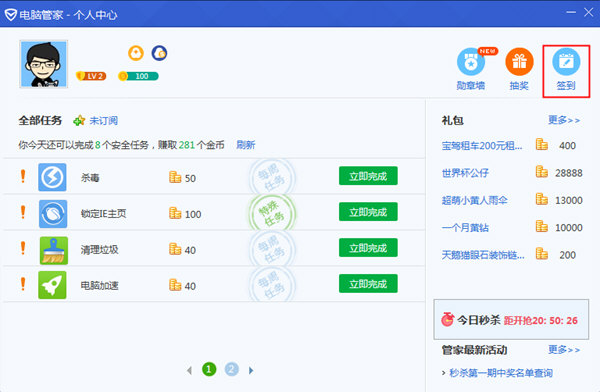Open the 勋章墙 medal wall icon
The width and height of the screenshot is (600, 392).
[x=471, y=62]
